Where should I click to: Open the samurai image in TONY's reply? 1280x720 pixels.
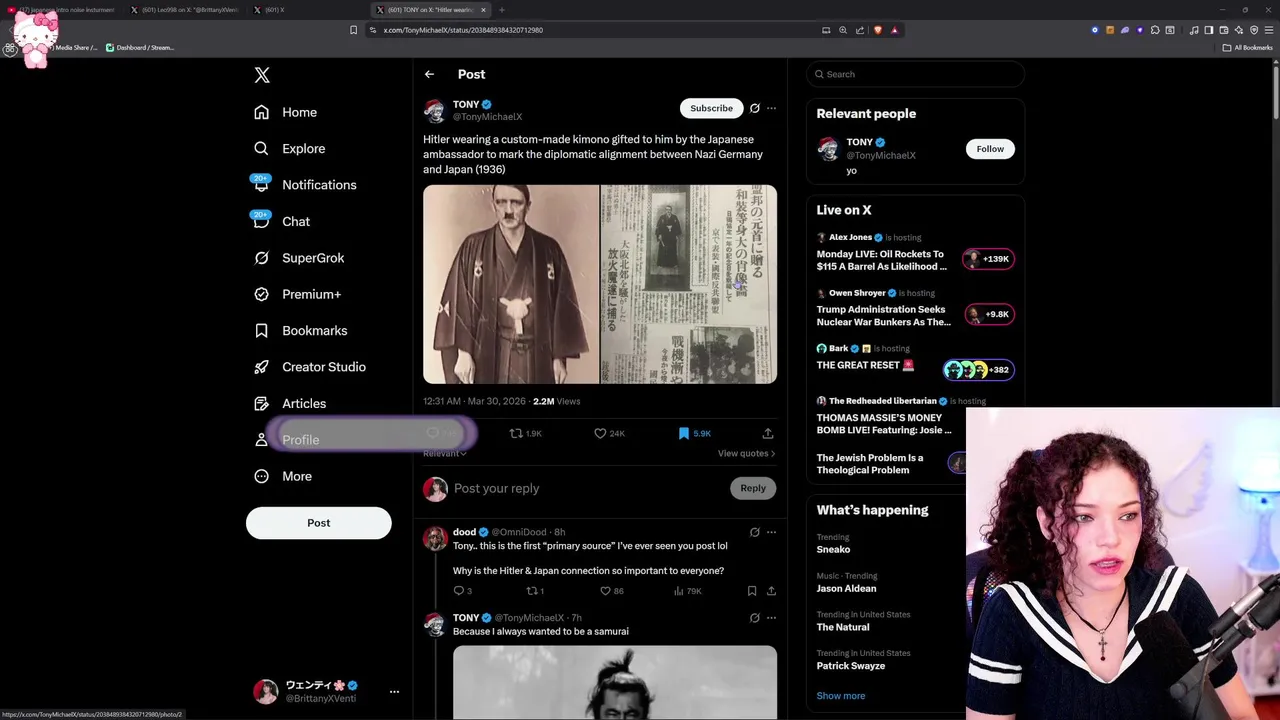(615, 682)
